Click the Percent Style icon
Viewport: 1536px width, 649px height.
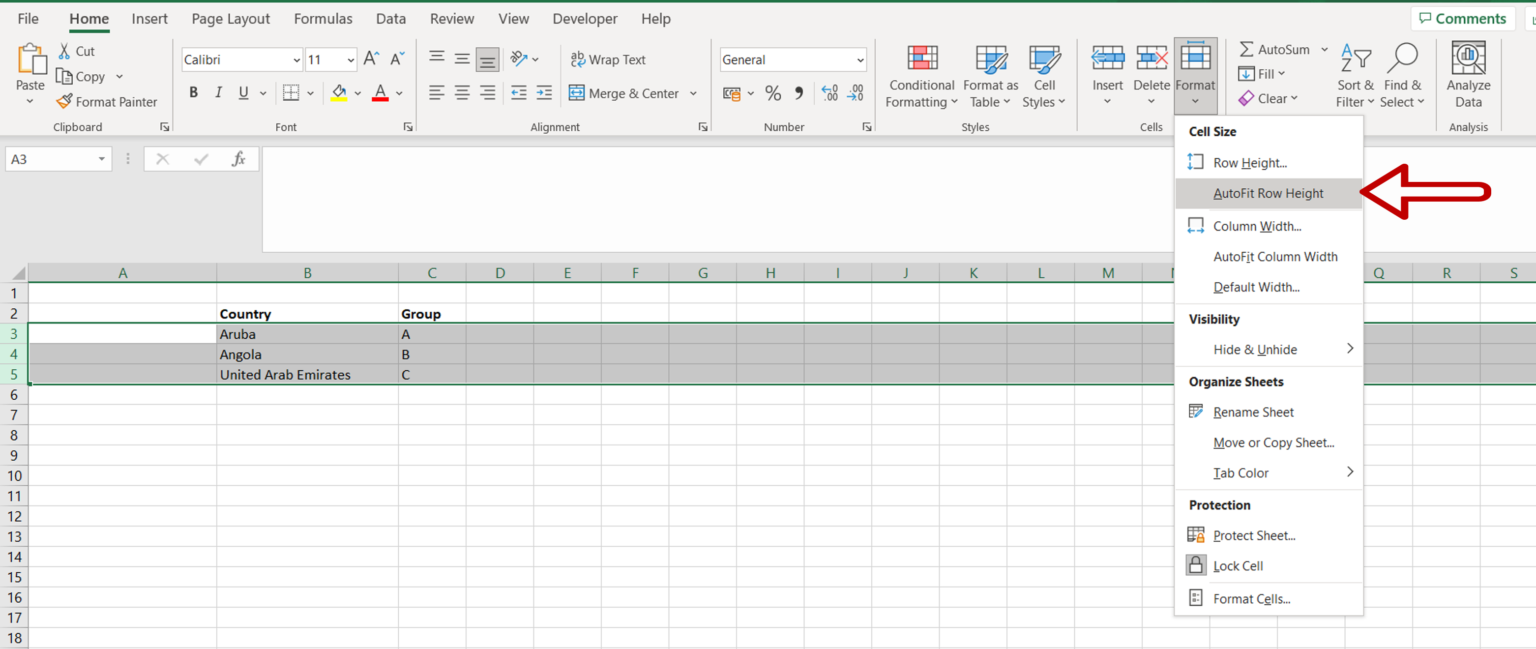[772, 92]
